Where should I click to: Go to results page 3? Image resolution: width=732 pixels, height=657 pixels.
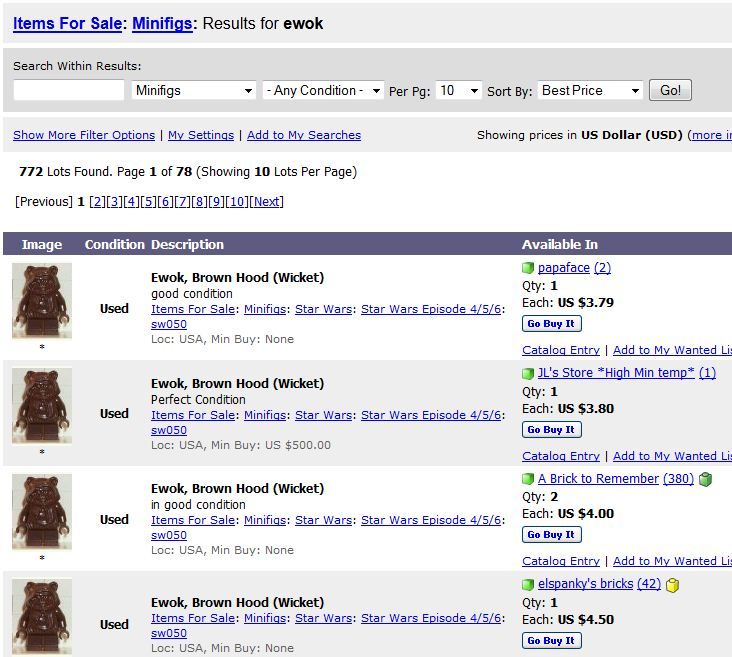(114, 202)
